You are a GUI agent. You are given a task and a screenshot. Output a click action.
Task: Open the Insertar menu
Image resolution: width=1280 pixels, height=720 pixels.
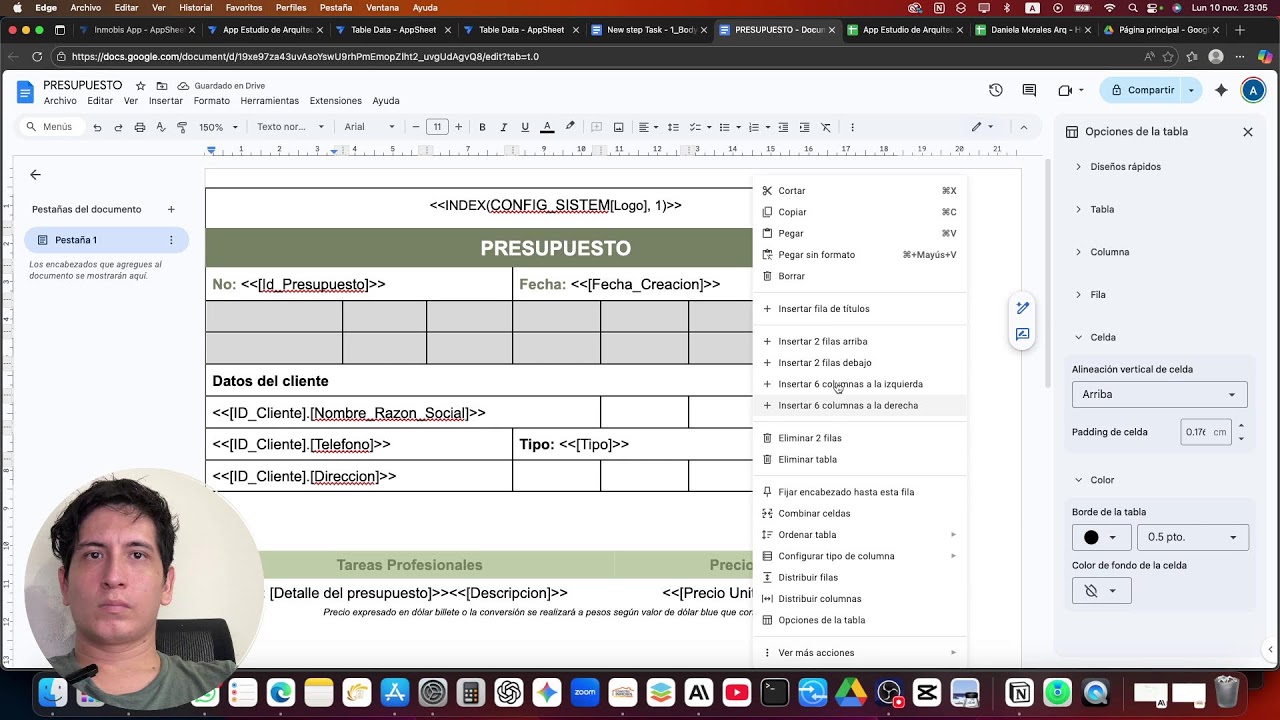pyautogui.click(x=166, y=101)
